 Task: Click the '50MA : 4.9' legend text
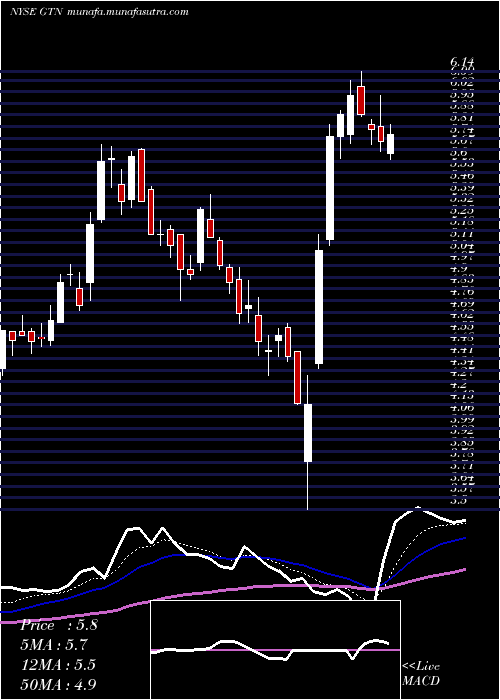[x=58, y=685]
